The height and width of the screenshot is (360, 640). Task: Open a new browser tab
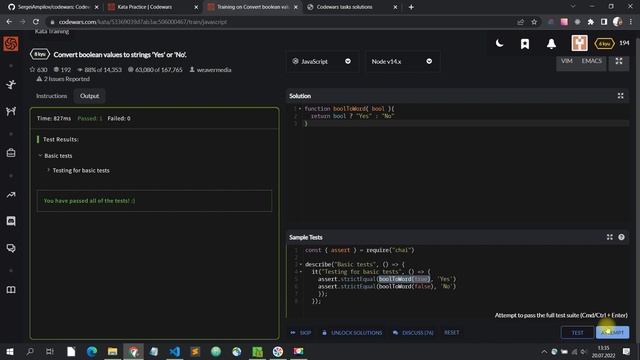coord(411,7)
